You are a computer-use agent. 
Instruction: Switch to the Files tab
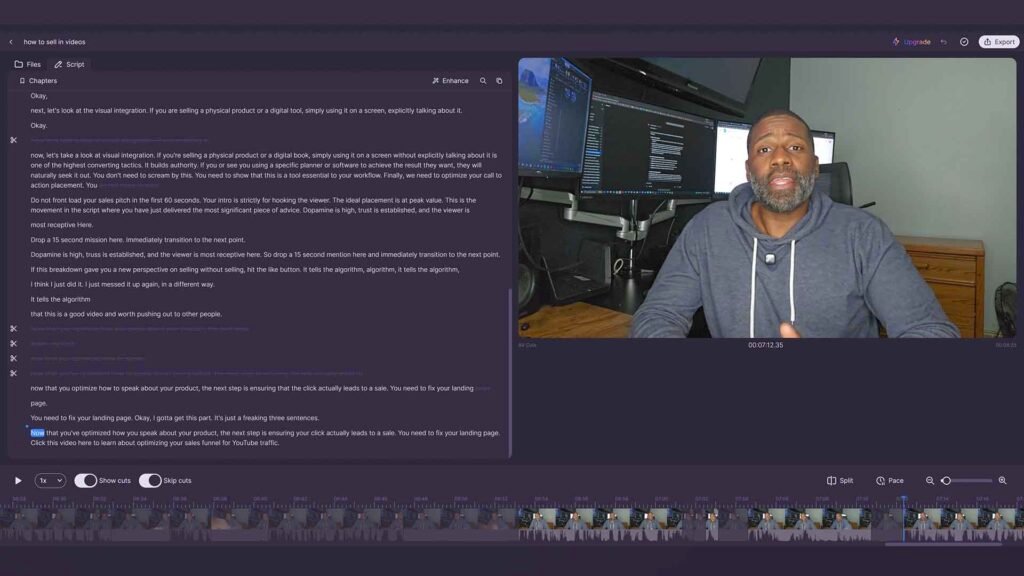coord(28,64)
